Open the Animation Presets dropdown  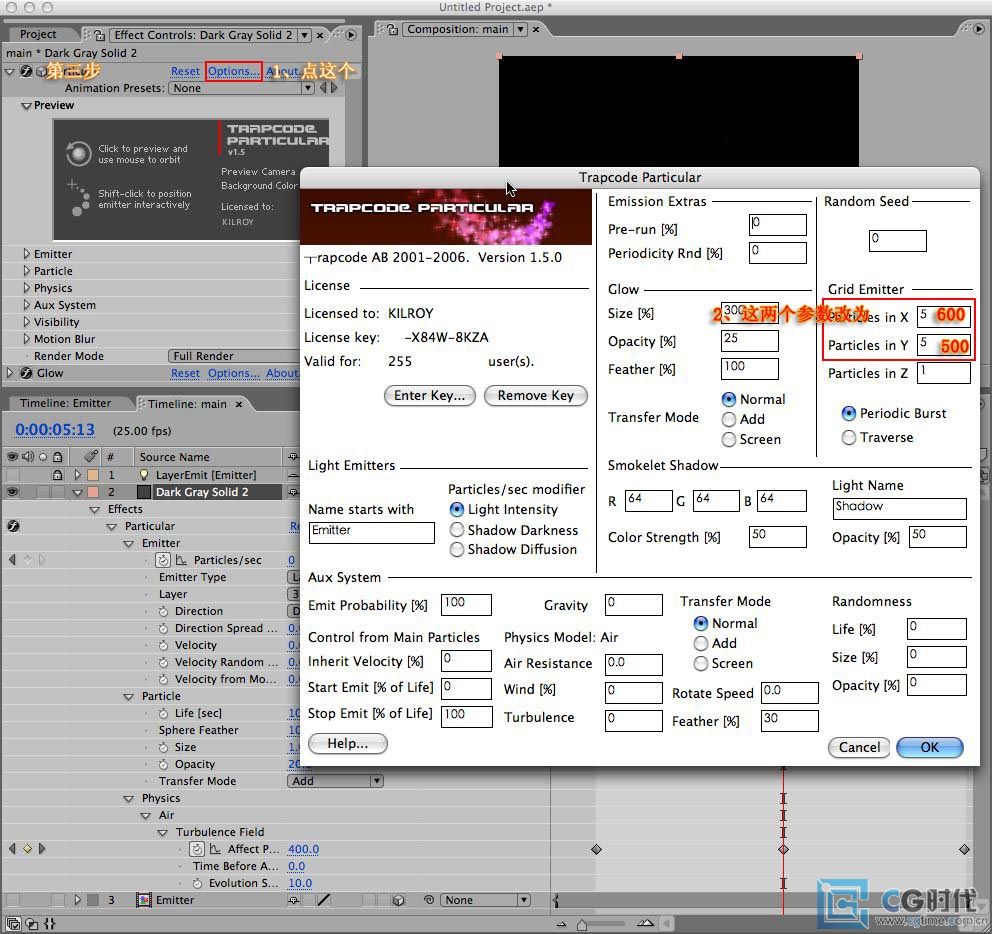click(x=241, y=88)
